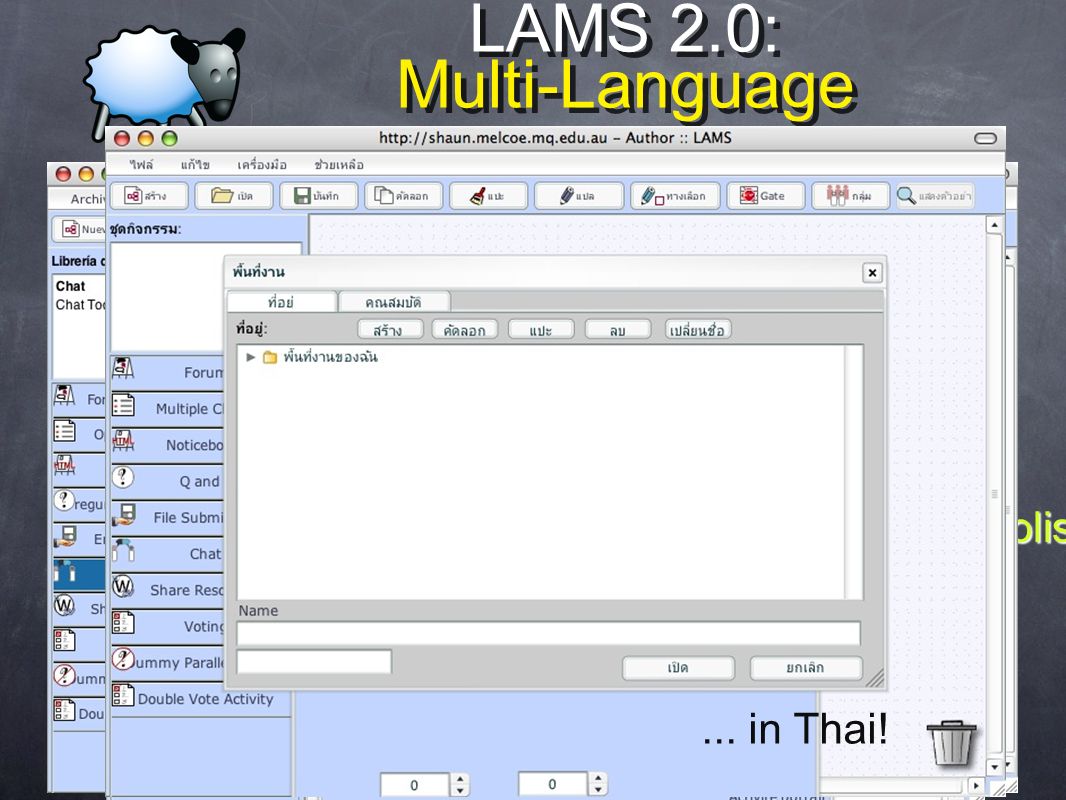This screenshot has height=800, width=1066.
Task: Select the File Submit activity icon
Action: click(123, 514)
